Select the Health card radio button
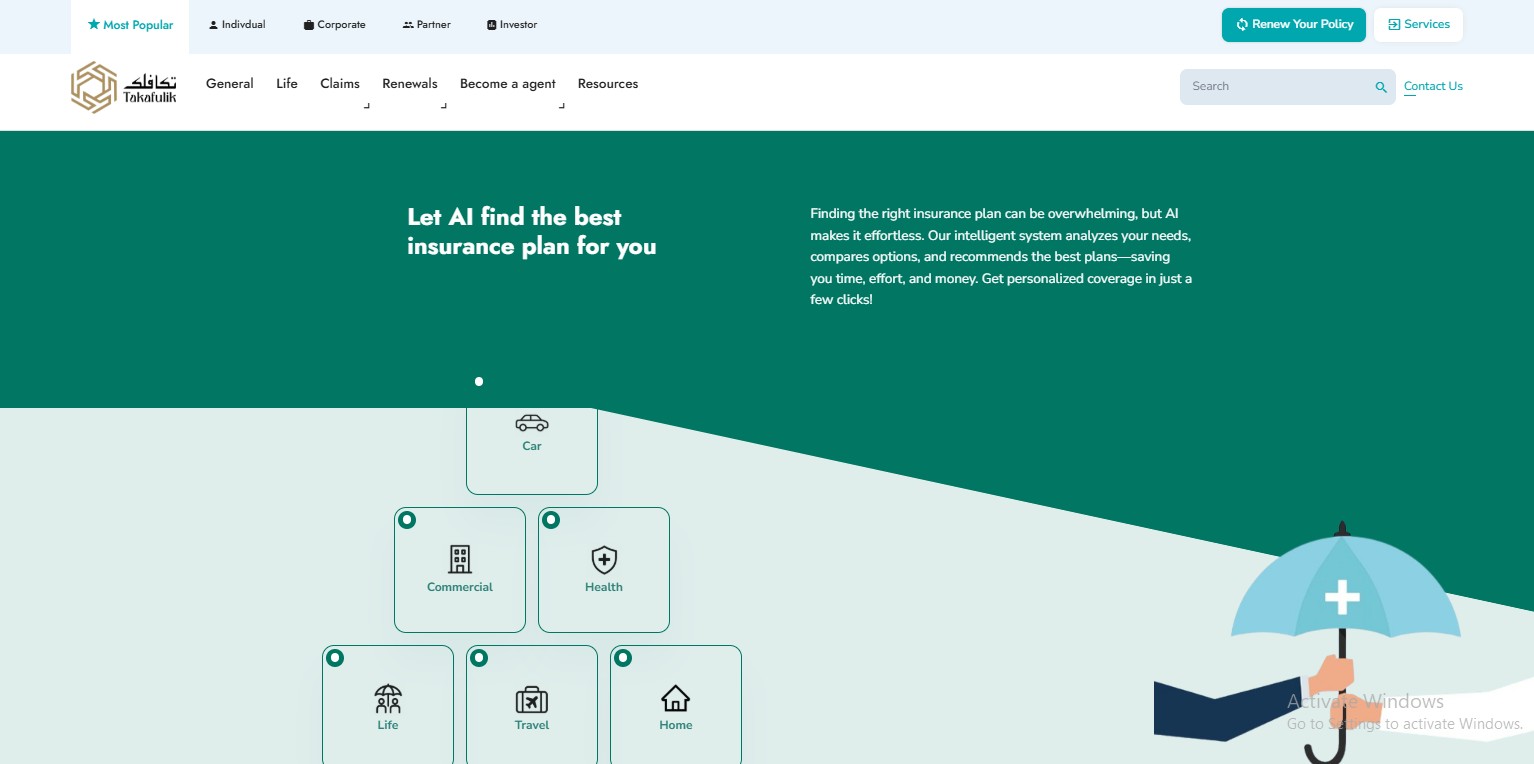The image size is (1534, 764). (x=551, y=520)
